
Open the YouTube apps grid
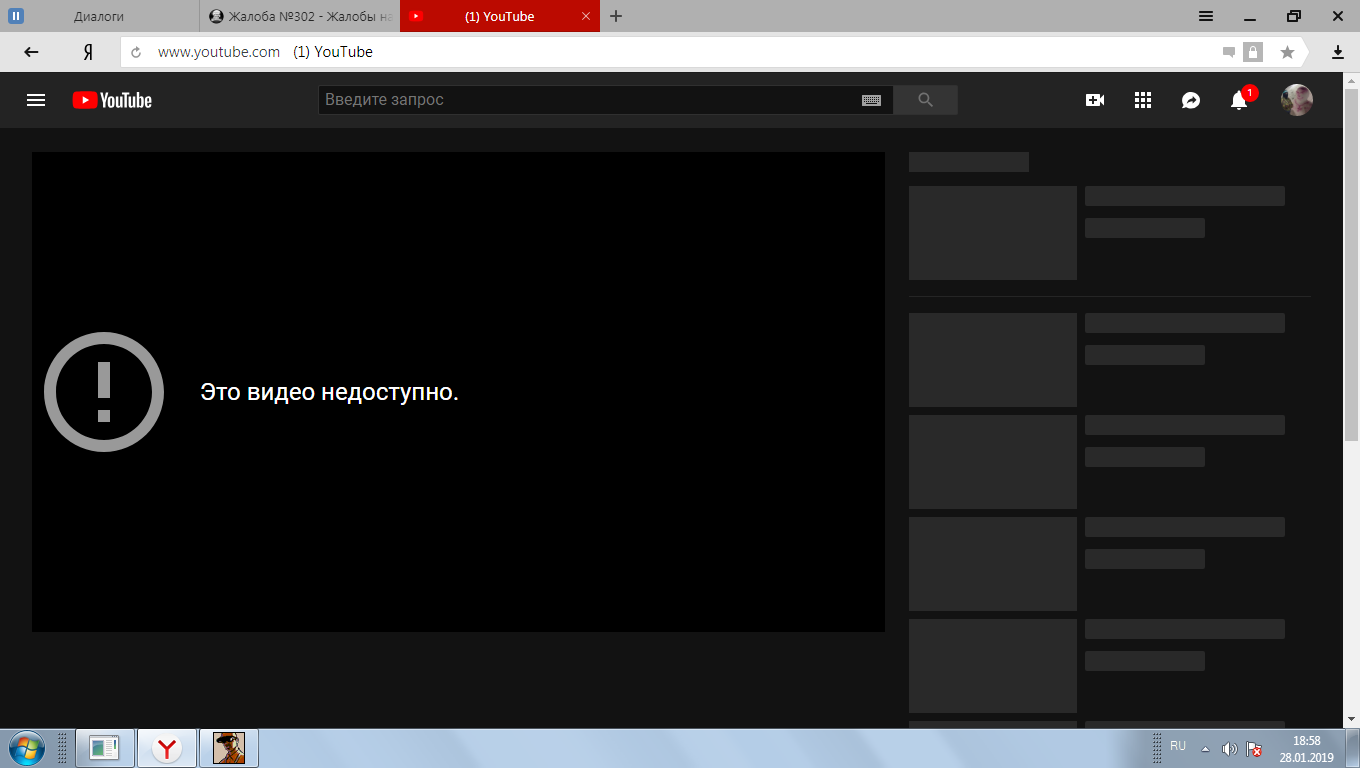point(1143,100)
